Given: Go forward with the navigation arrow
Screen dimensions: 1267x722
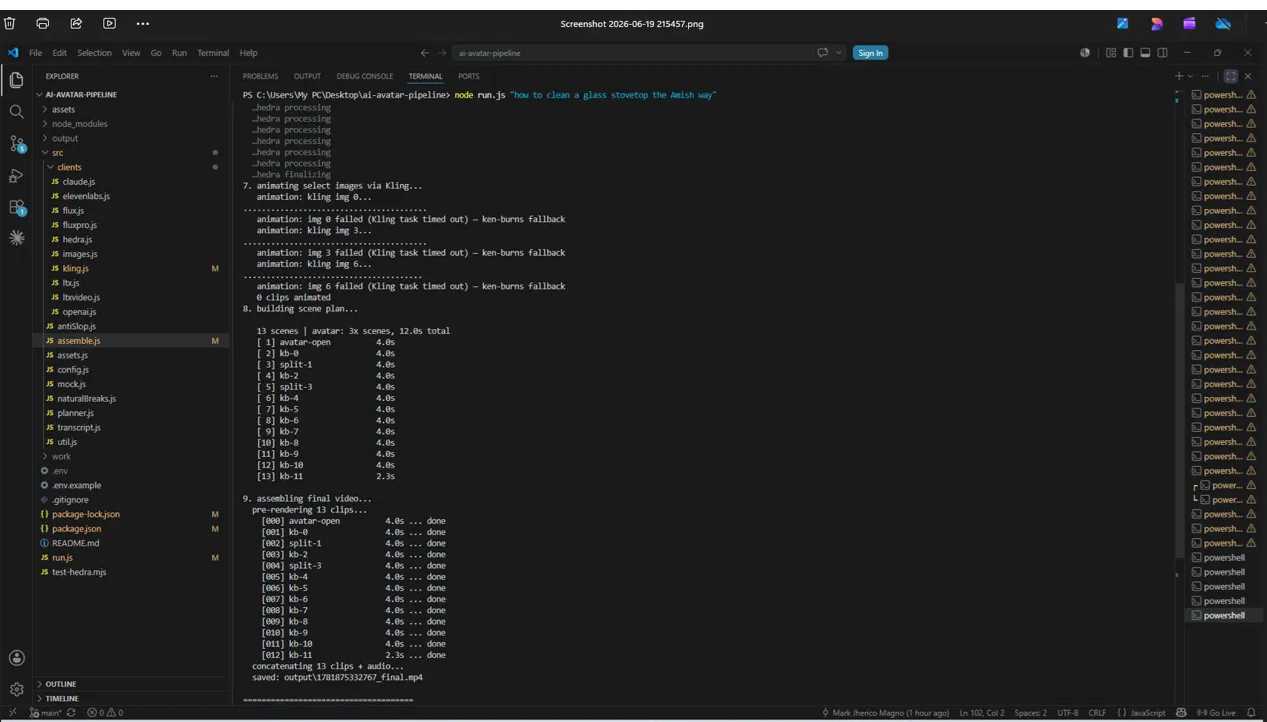Looking at the screenshot, I should pyautogui.click(x=441, y=53).
